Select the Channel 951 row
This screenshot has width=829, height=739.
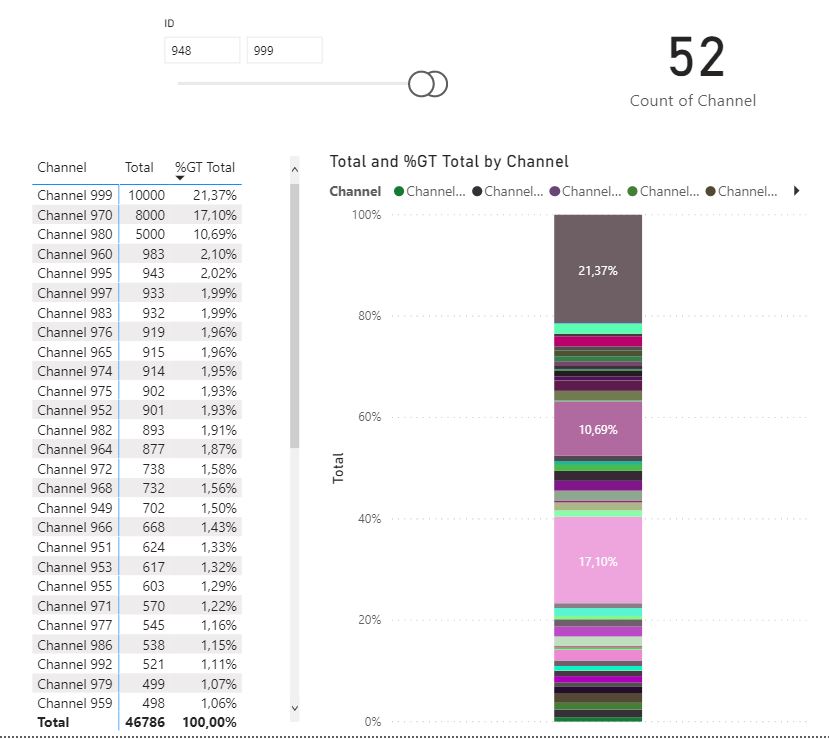tap(137, 547)
